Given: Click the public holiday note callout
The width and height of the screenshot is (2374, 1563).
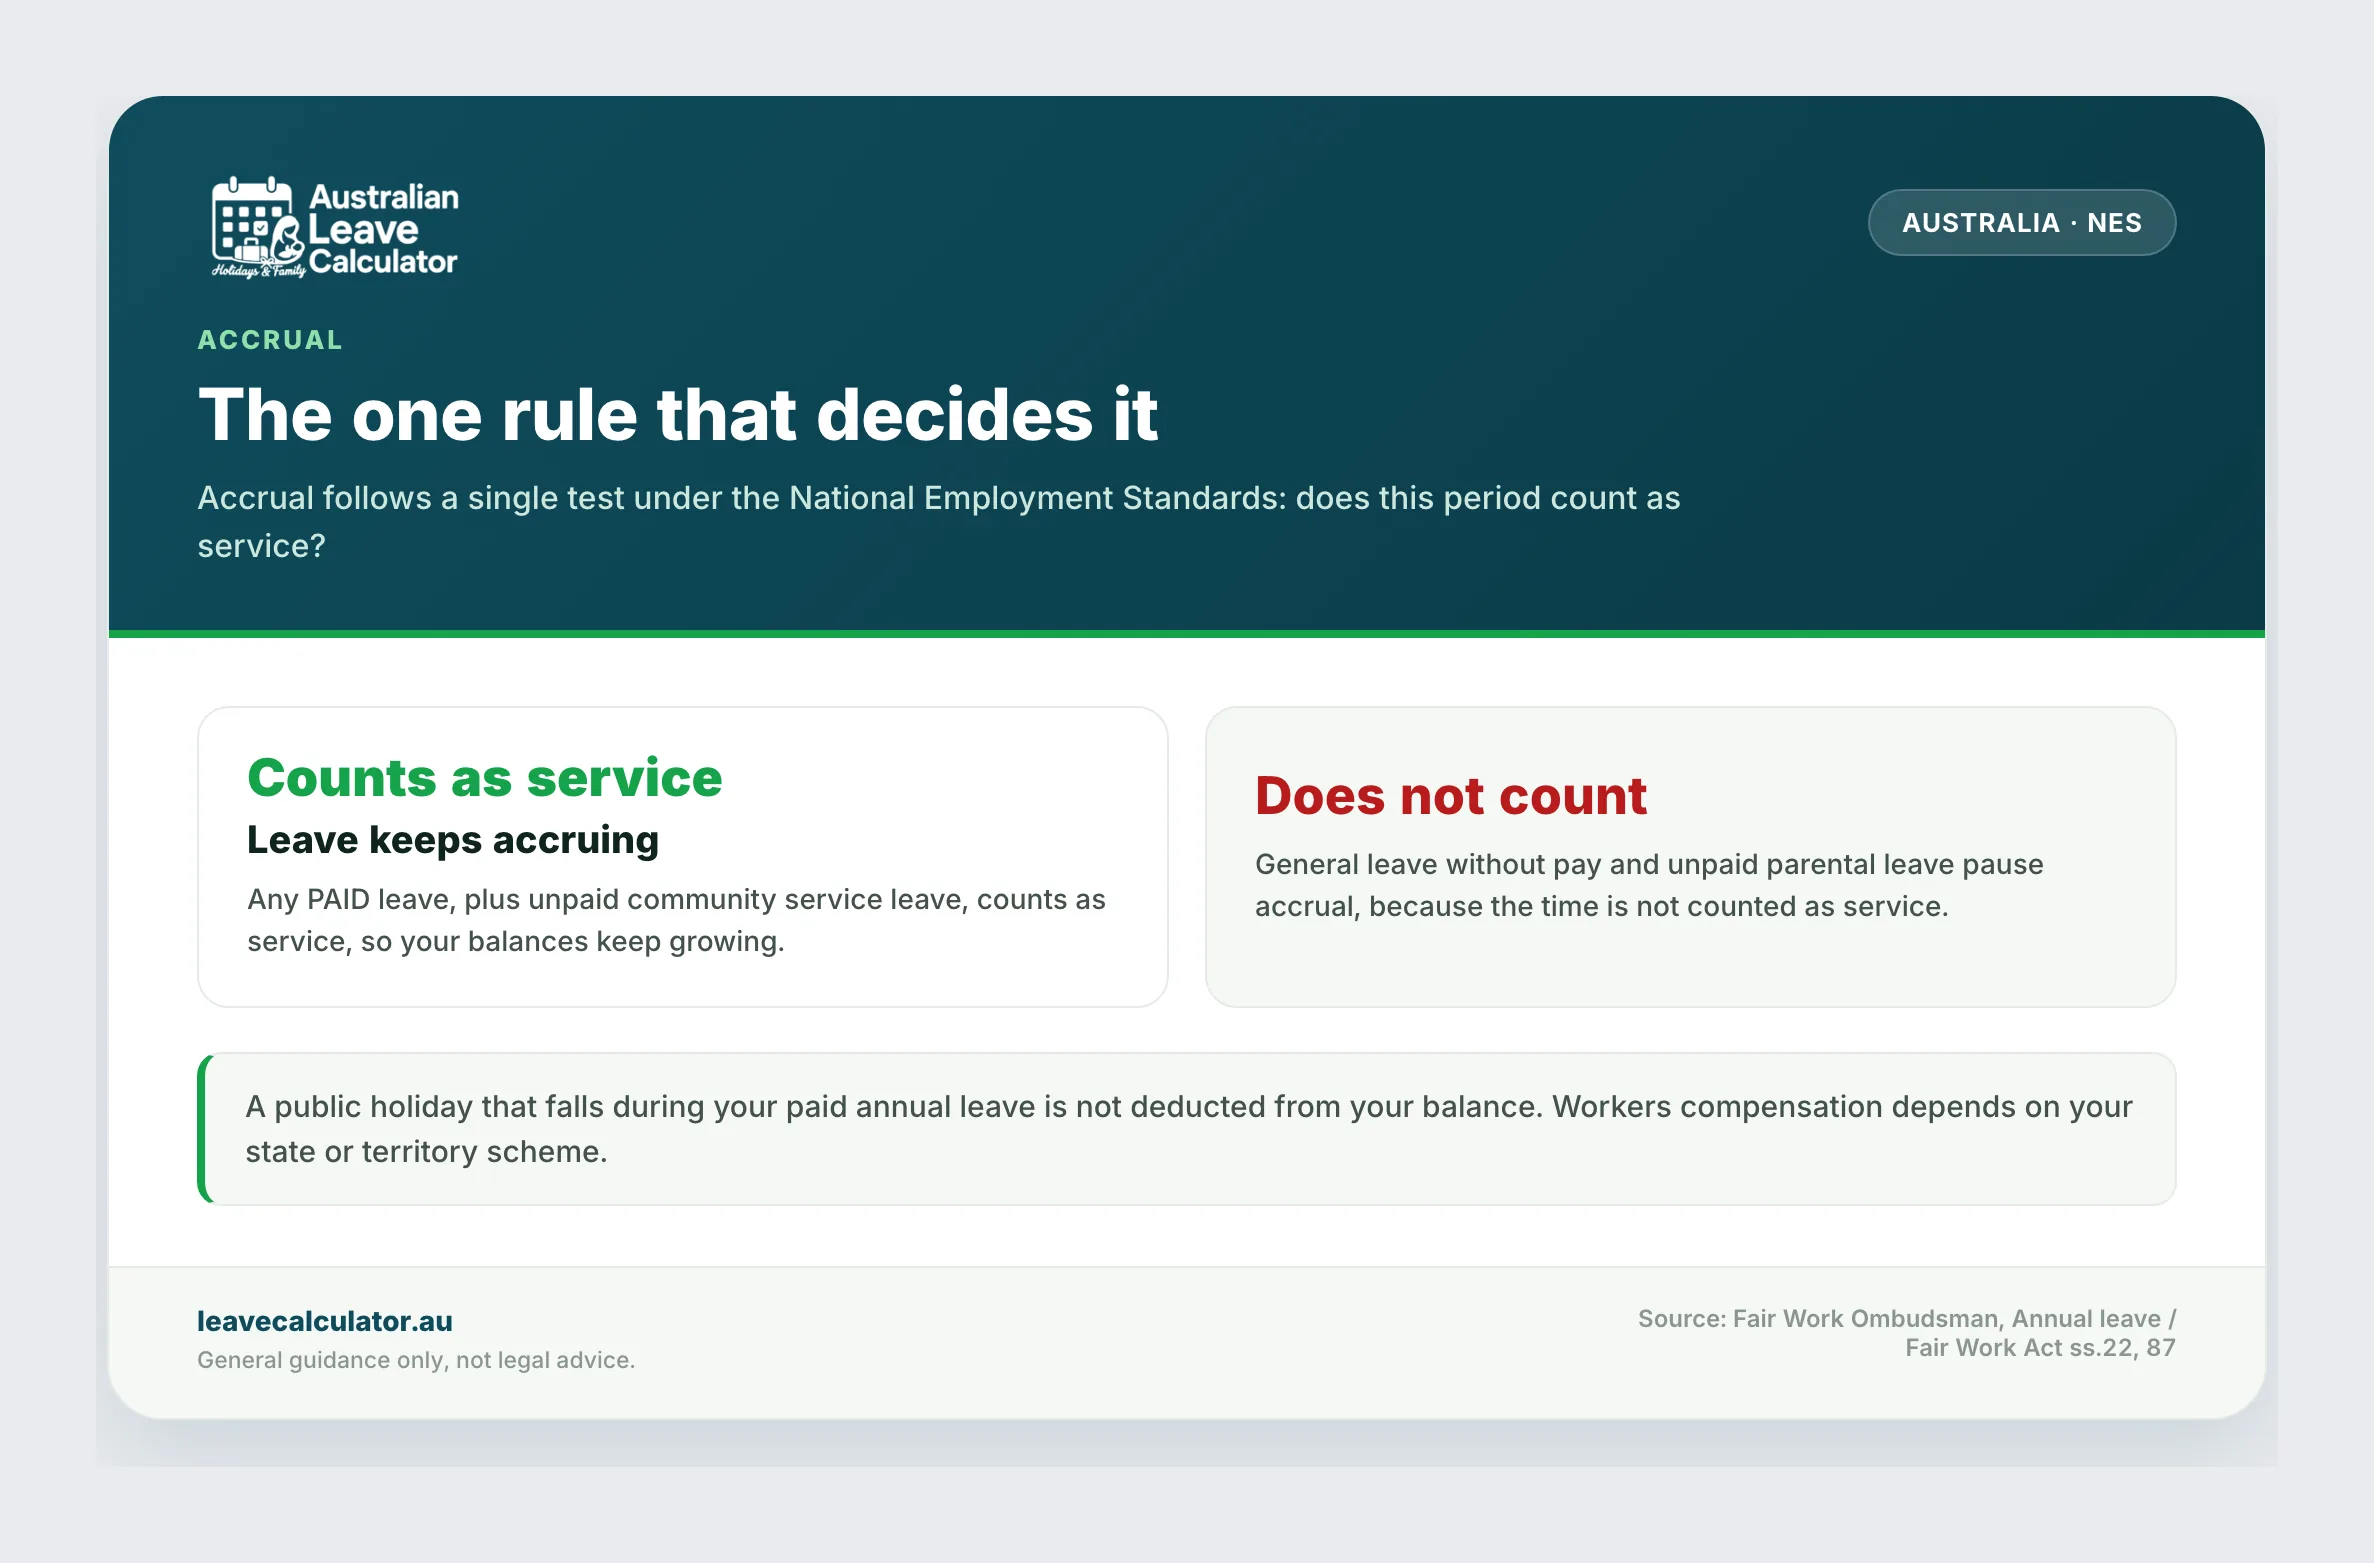Looking at the screenshot, I should [1186, 1129].
